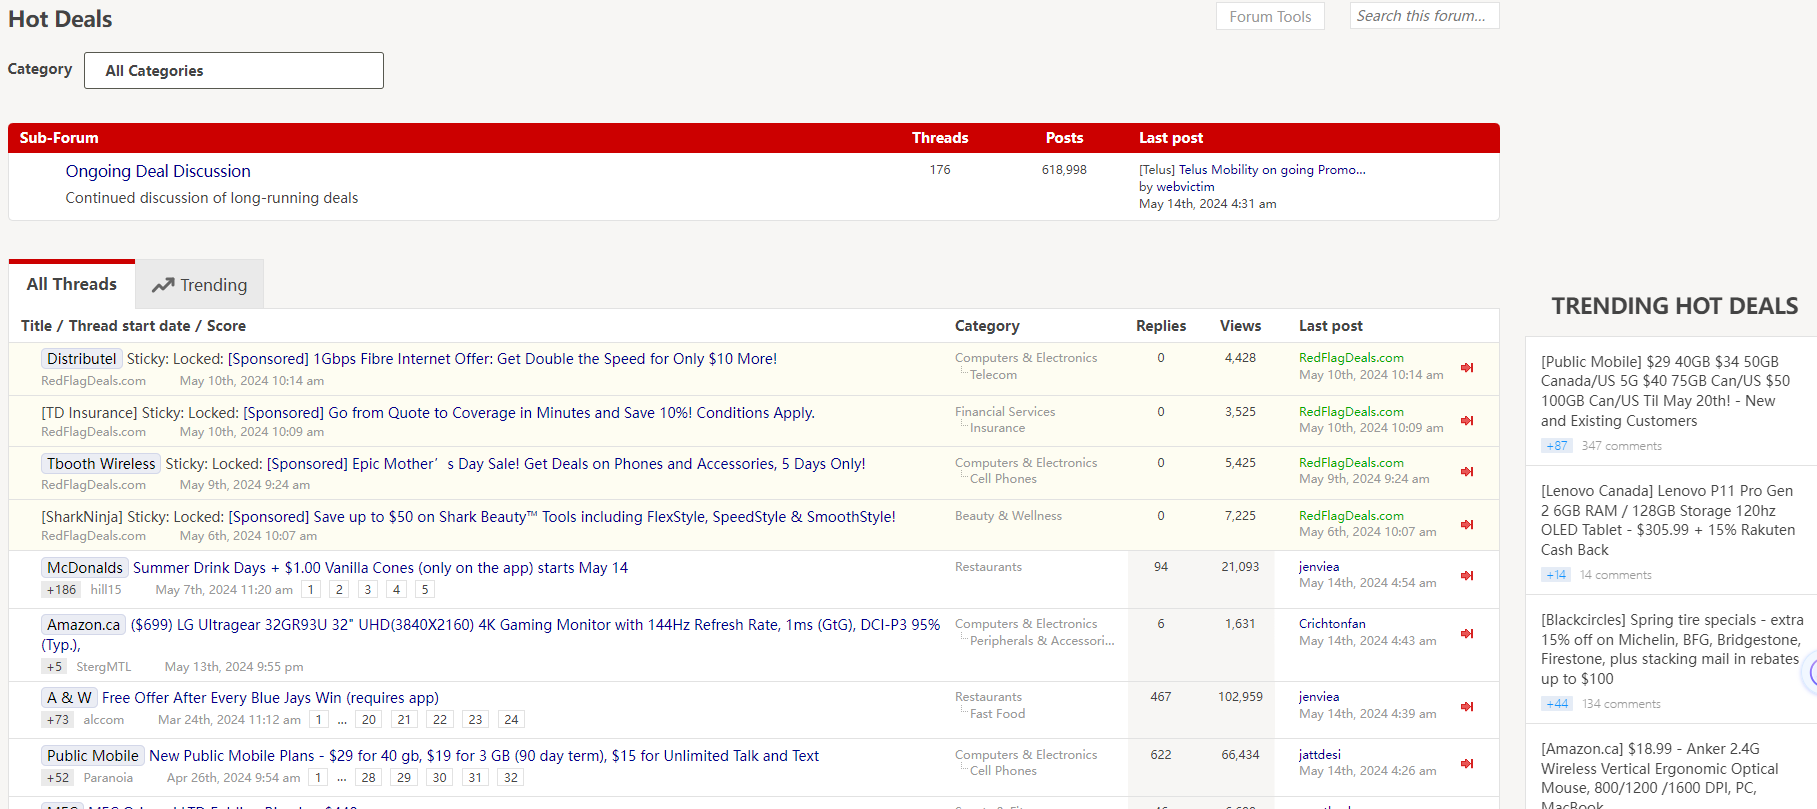Open the Epic Mother's Day Sale thread

566,464
